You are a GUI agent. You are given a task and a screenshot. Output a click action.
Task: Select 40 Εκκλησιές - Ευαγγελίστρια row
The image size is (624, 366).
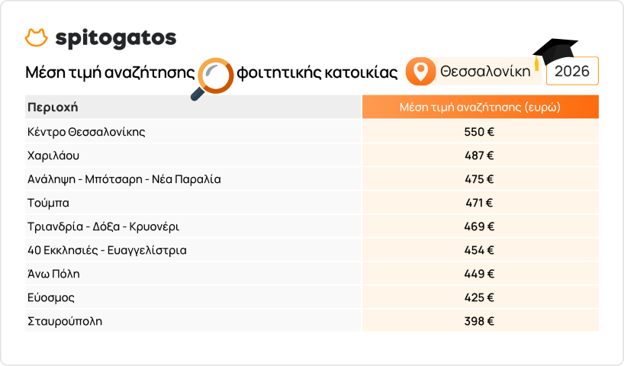(x=312, y=250)
